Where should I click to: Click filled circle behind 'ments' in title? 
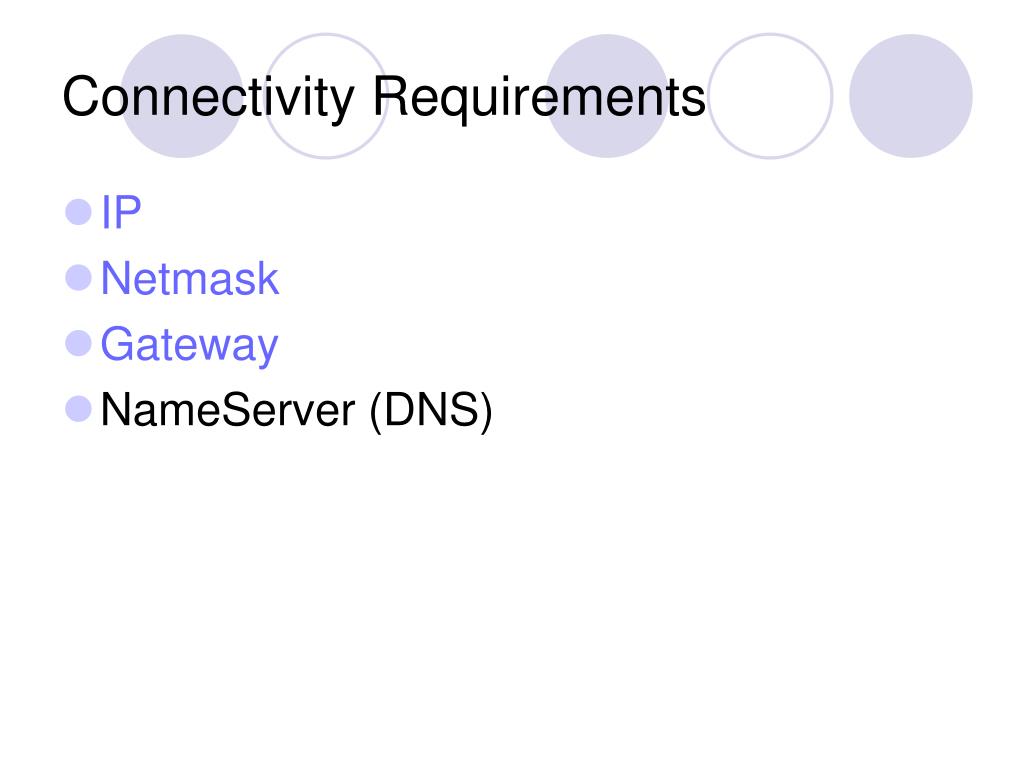pos(607,96)
